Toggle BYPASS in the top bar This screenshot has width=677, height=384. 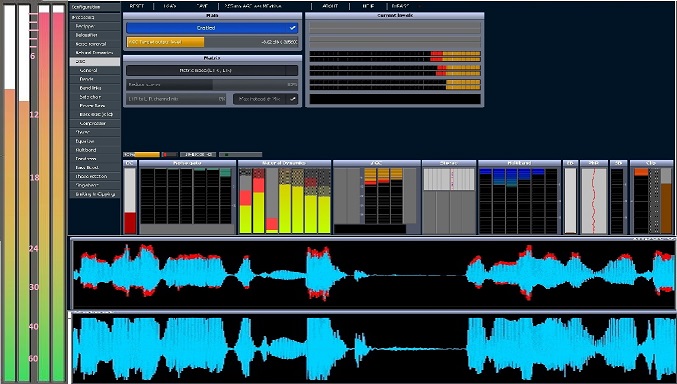pos(400,6)
